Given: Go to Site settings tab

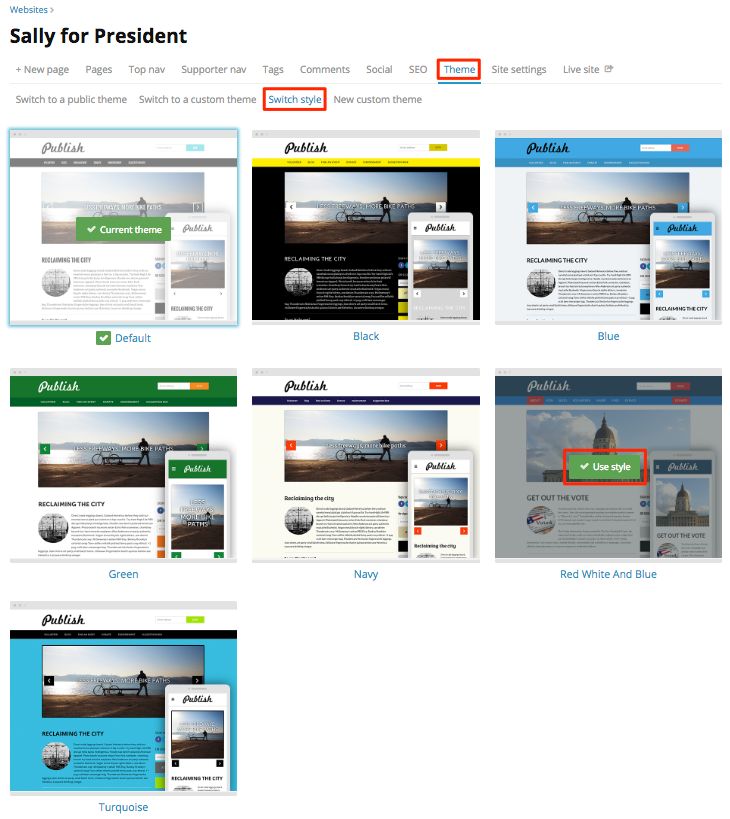Looking at the screenshot, I should tap(519, 70).
